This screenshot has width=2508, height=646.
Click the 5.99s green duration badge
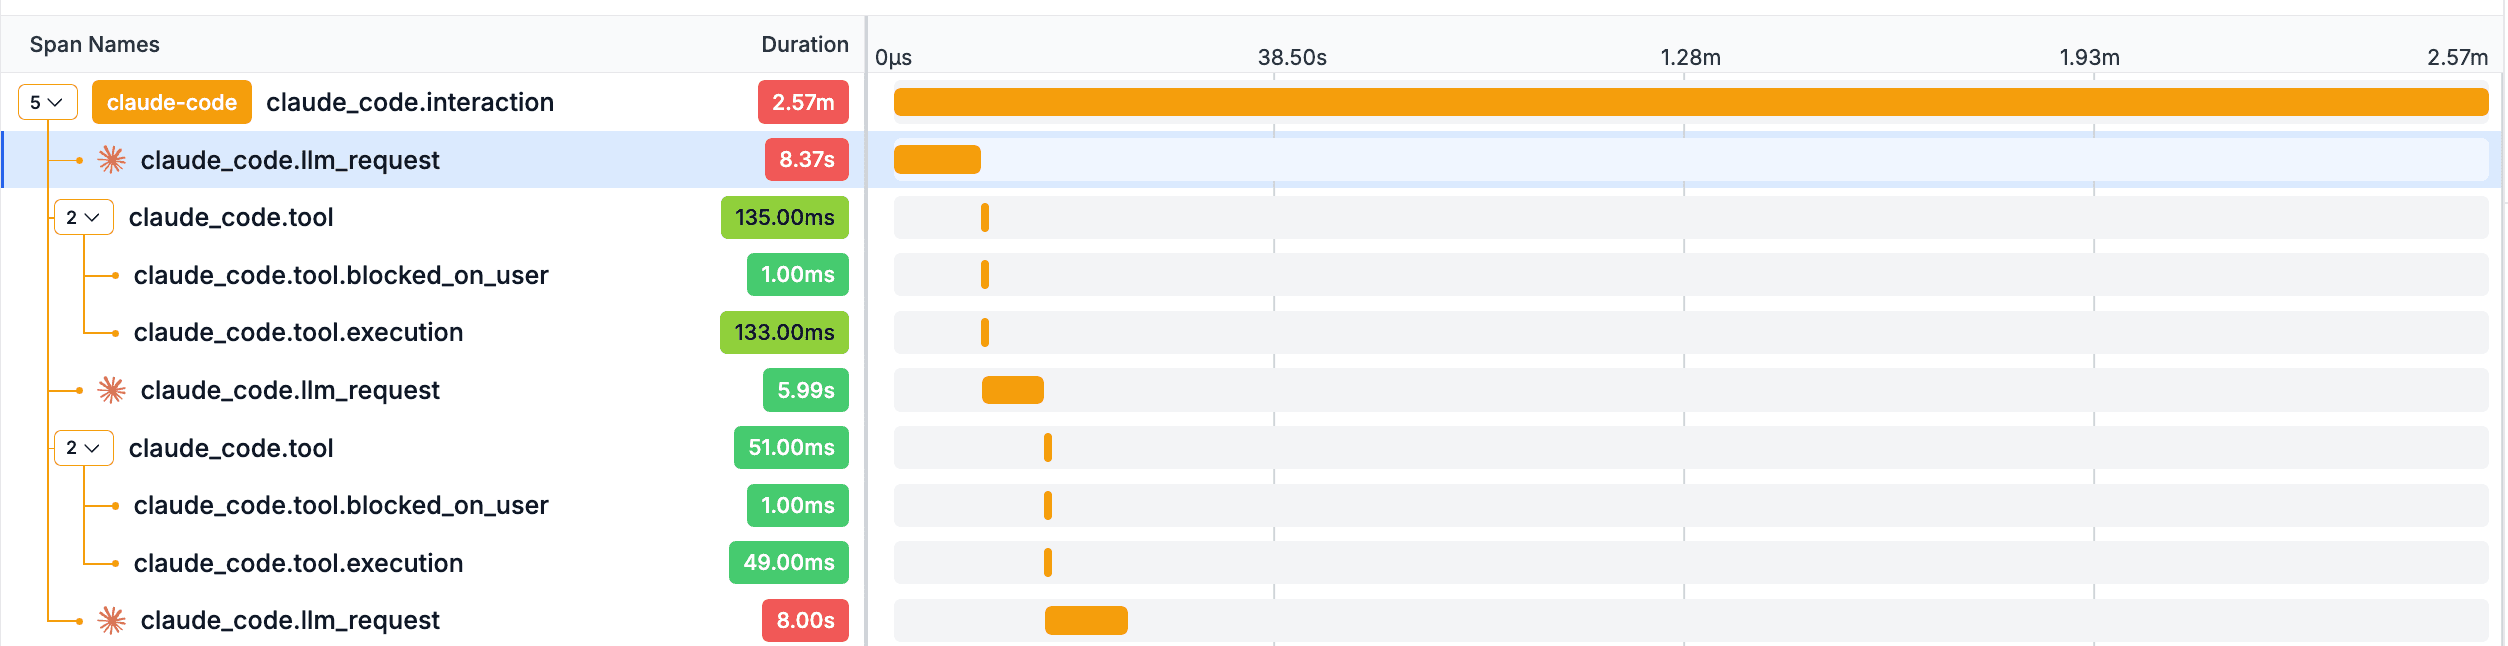[806, 390]
